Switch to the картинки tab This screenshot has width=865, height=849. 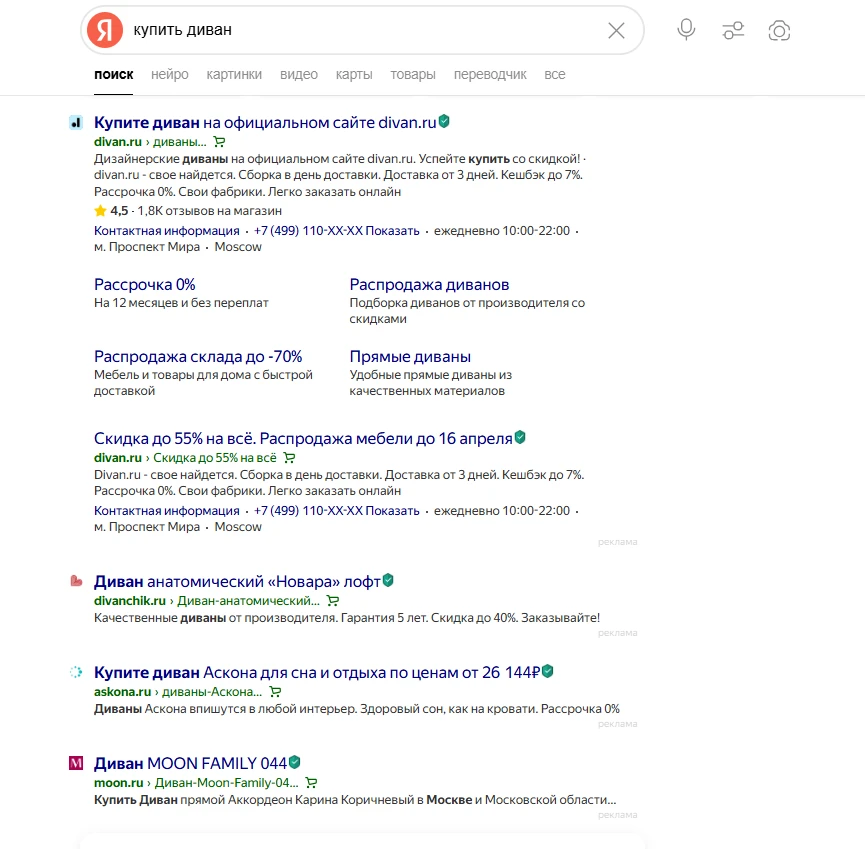tap(234, 74)
